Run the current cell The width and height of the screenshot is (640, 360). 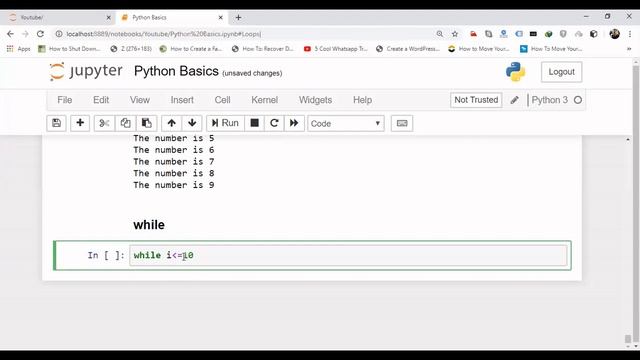click(x=225, y=123)
